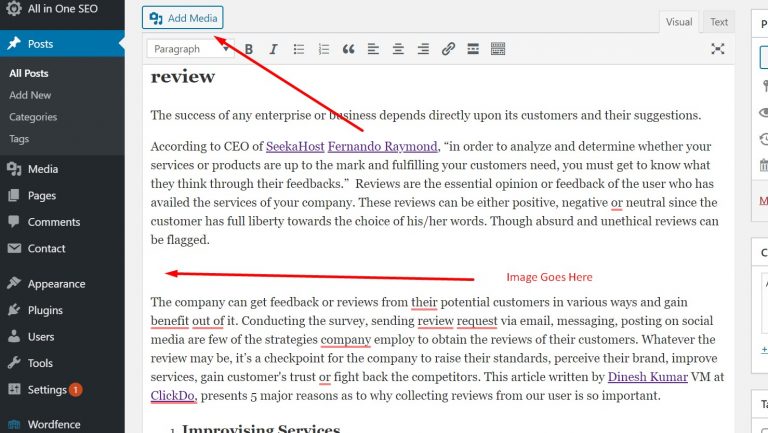The image size is (768, 433).
Task: Open the Media menu
Action: [62, 169]
